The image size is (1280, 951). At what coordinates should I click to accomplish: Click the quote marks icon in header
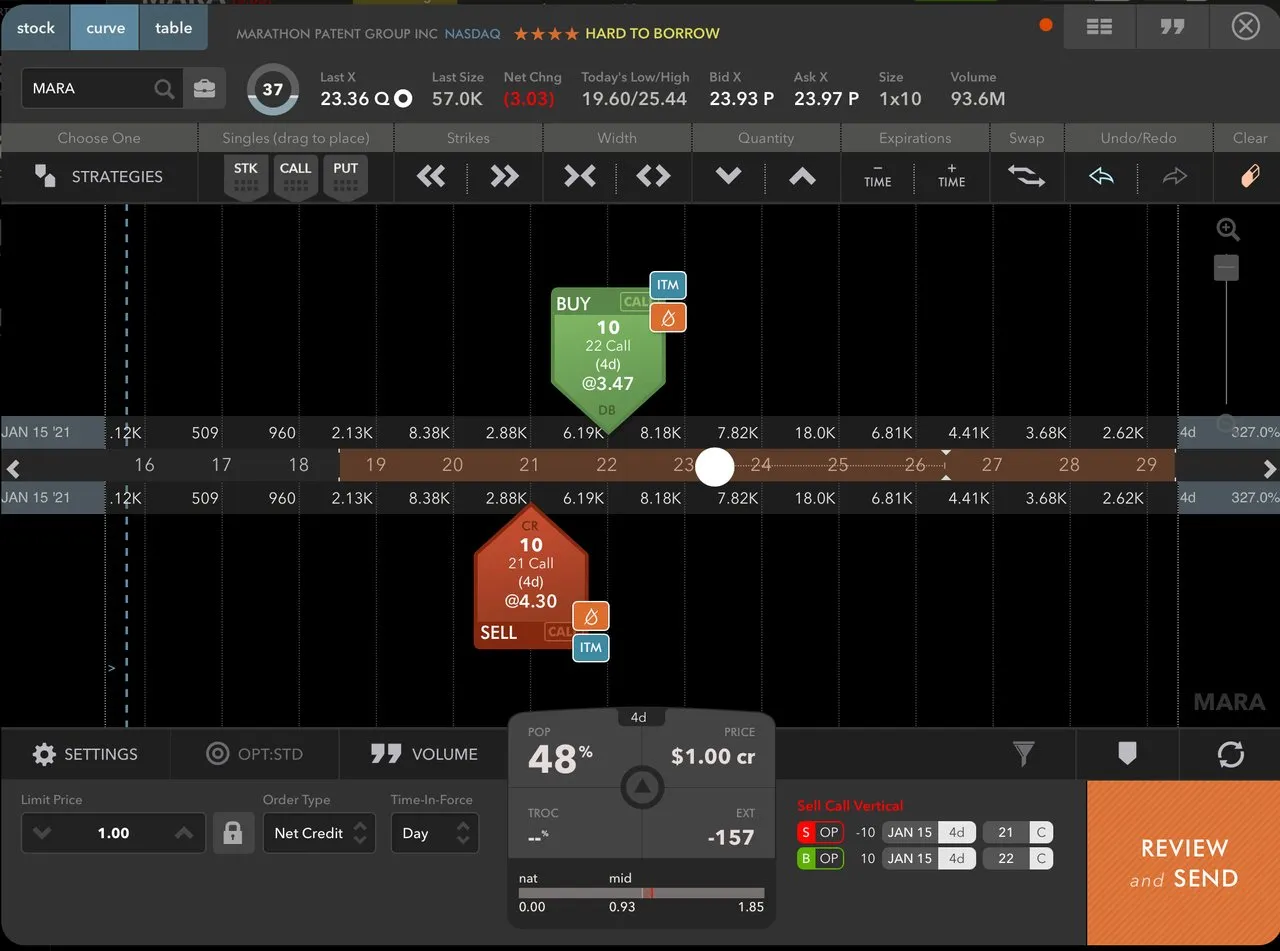(1172, 27)
